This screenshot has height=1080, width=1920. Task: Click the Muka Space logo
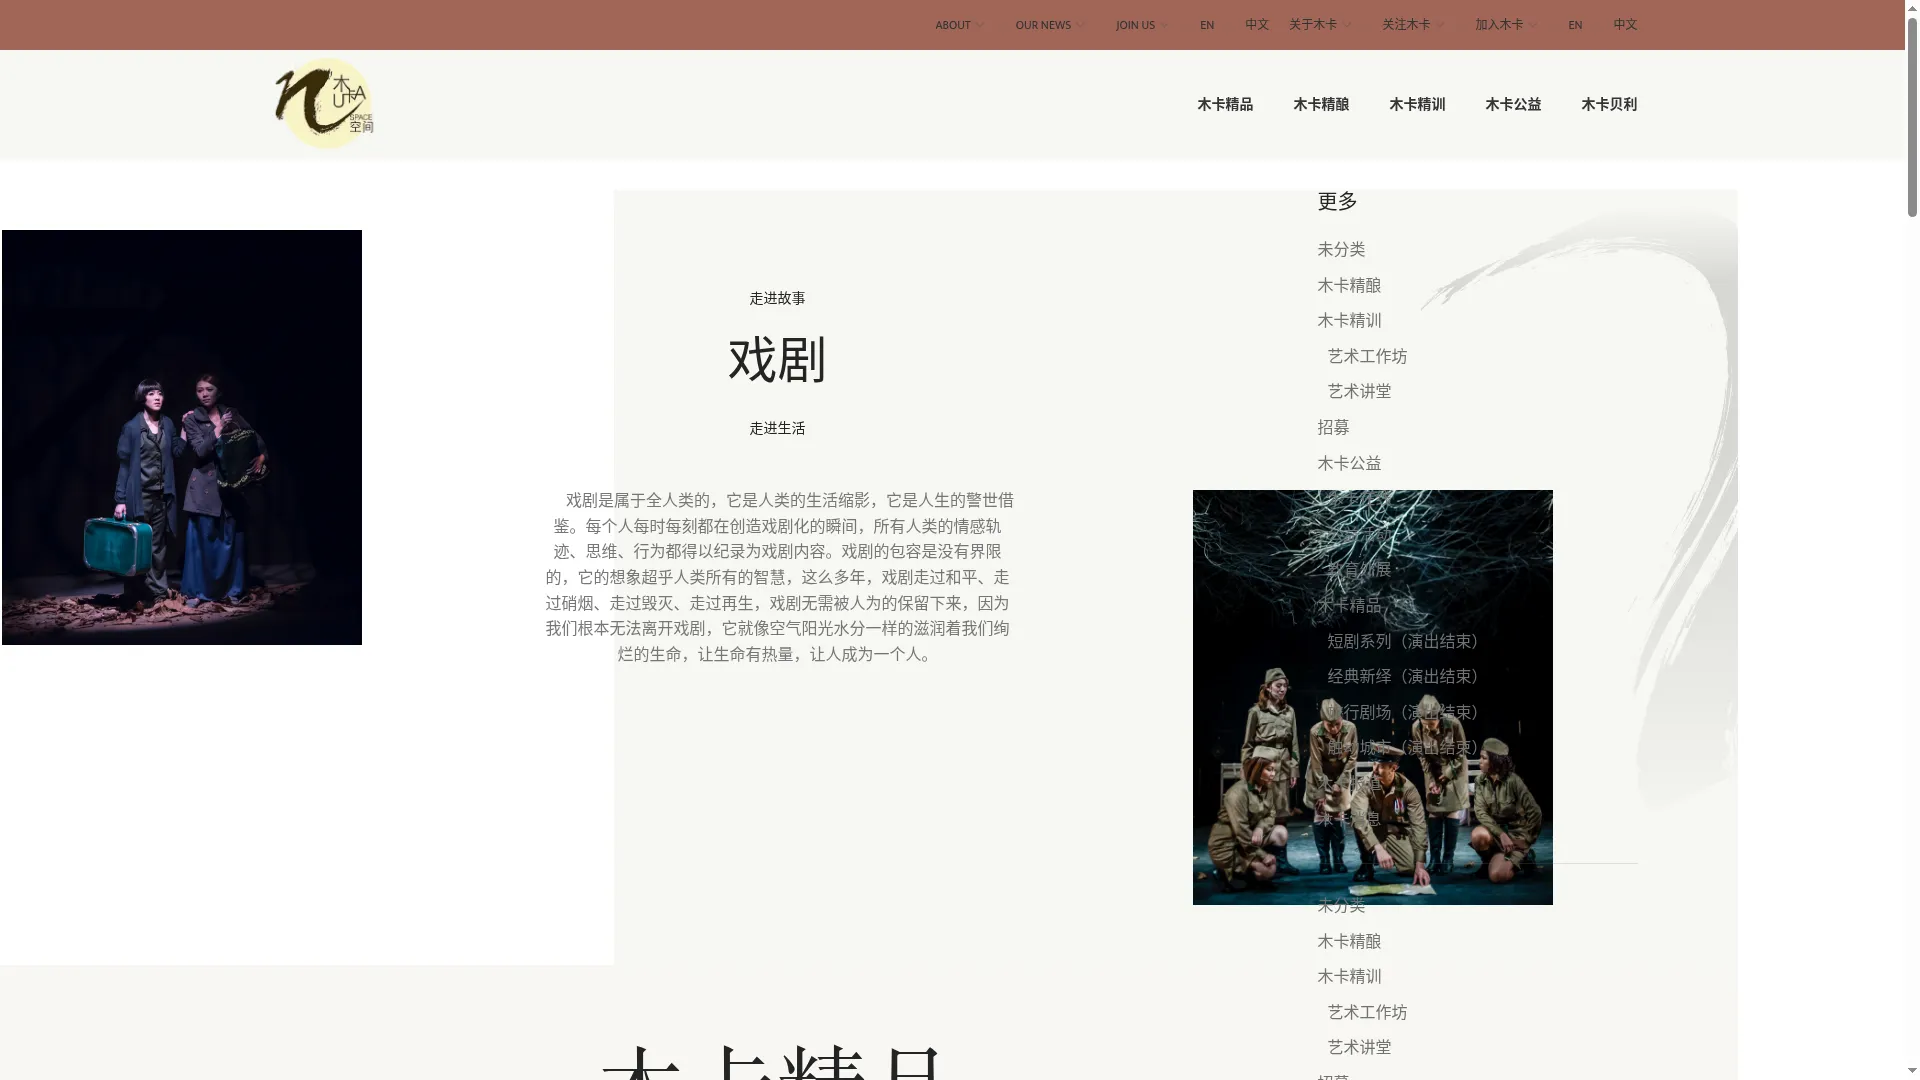point(323,103)
